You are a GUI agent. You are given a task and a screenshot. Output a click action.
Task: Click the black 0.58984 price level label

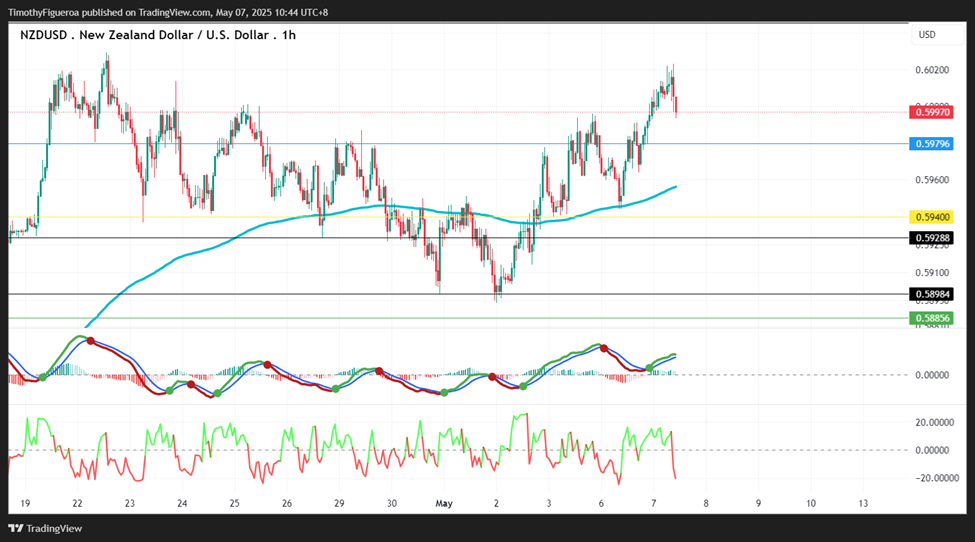click(x=931, y=294)
